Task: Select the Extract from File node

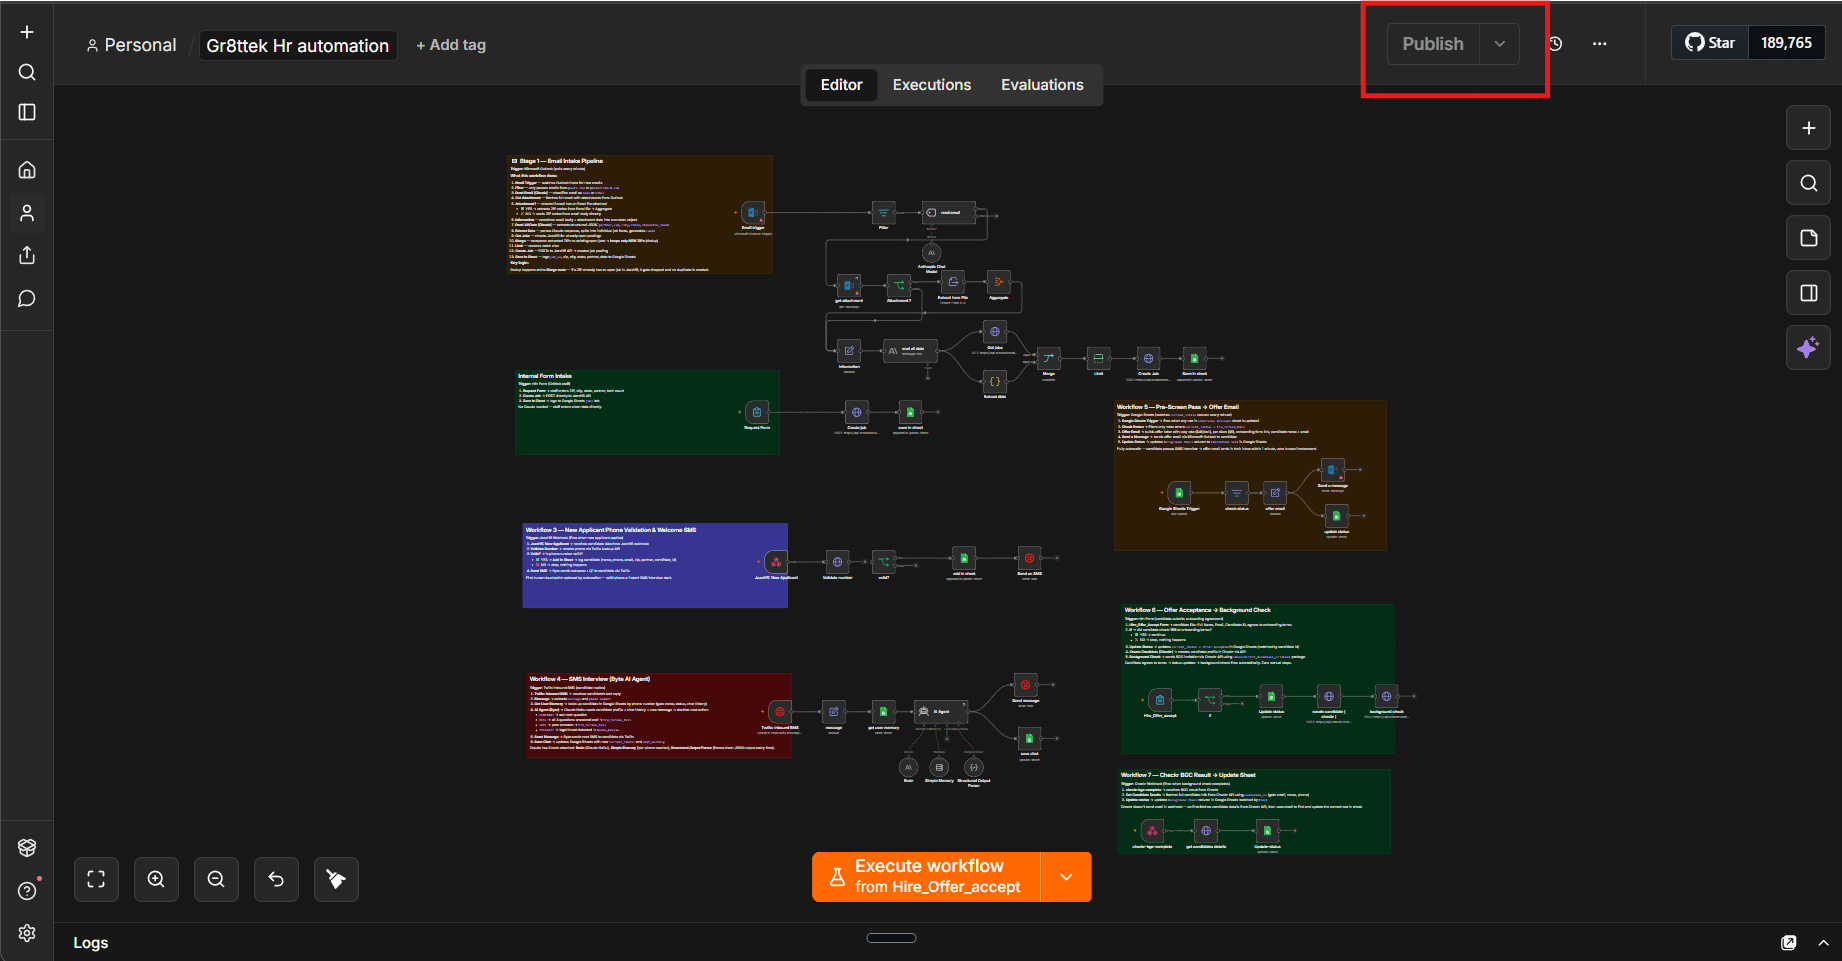Action: click(x=953, y=283)
